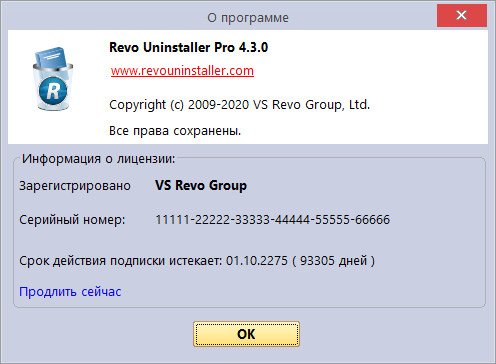Click the "Продлить сейчас" renewal link
Viewport: 496px width, 364px height.
pyautogui.click(x=70, y=292)
